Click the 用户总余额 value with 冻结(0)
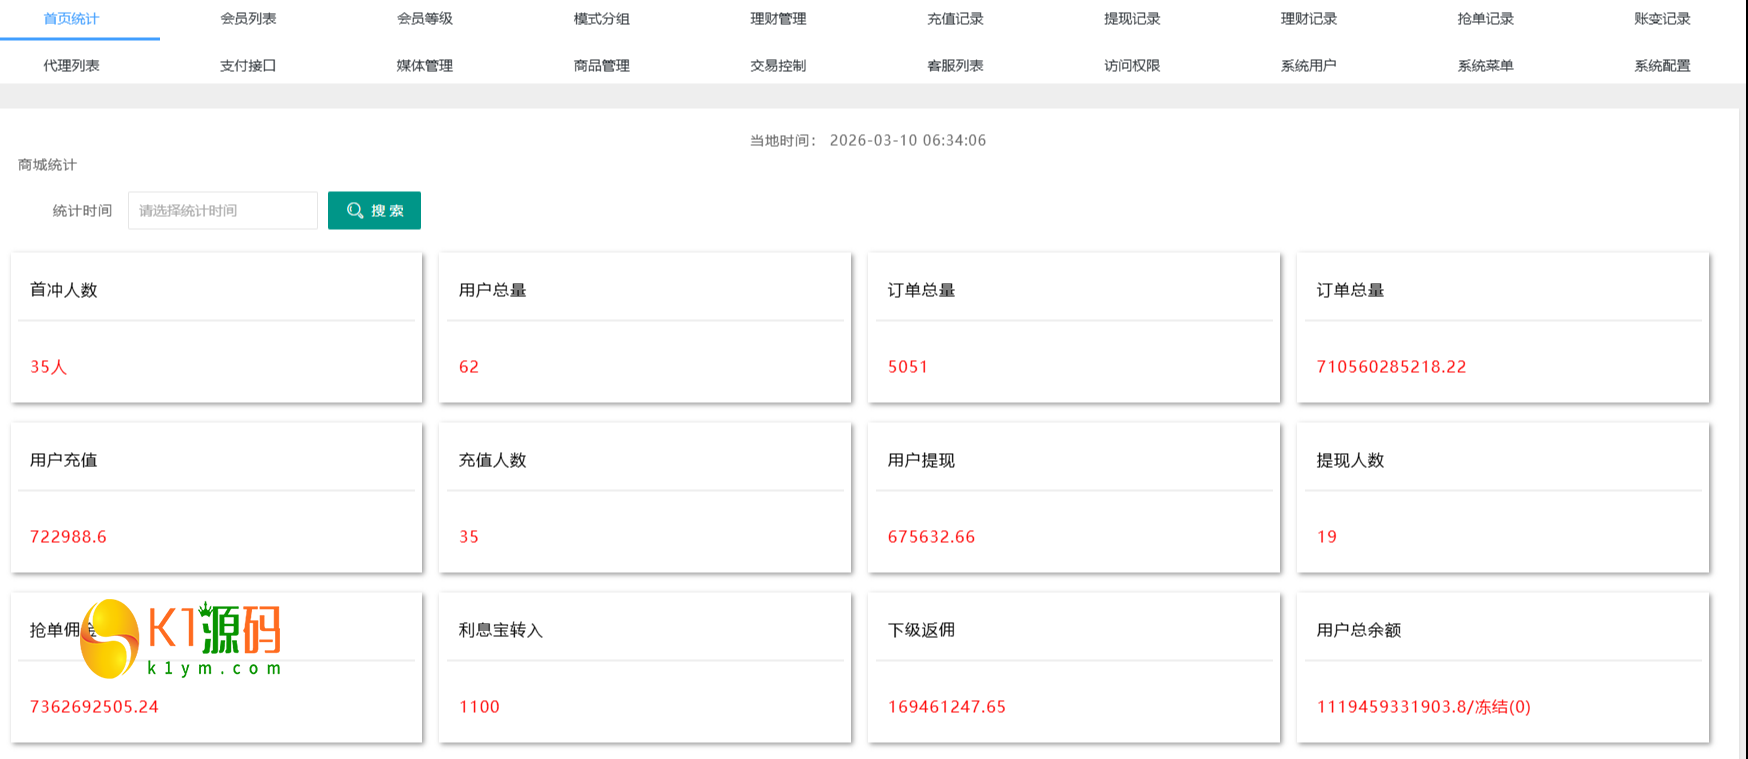Viewport: 1748px width, 759px height. click(x=1423, y=707)
